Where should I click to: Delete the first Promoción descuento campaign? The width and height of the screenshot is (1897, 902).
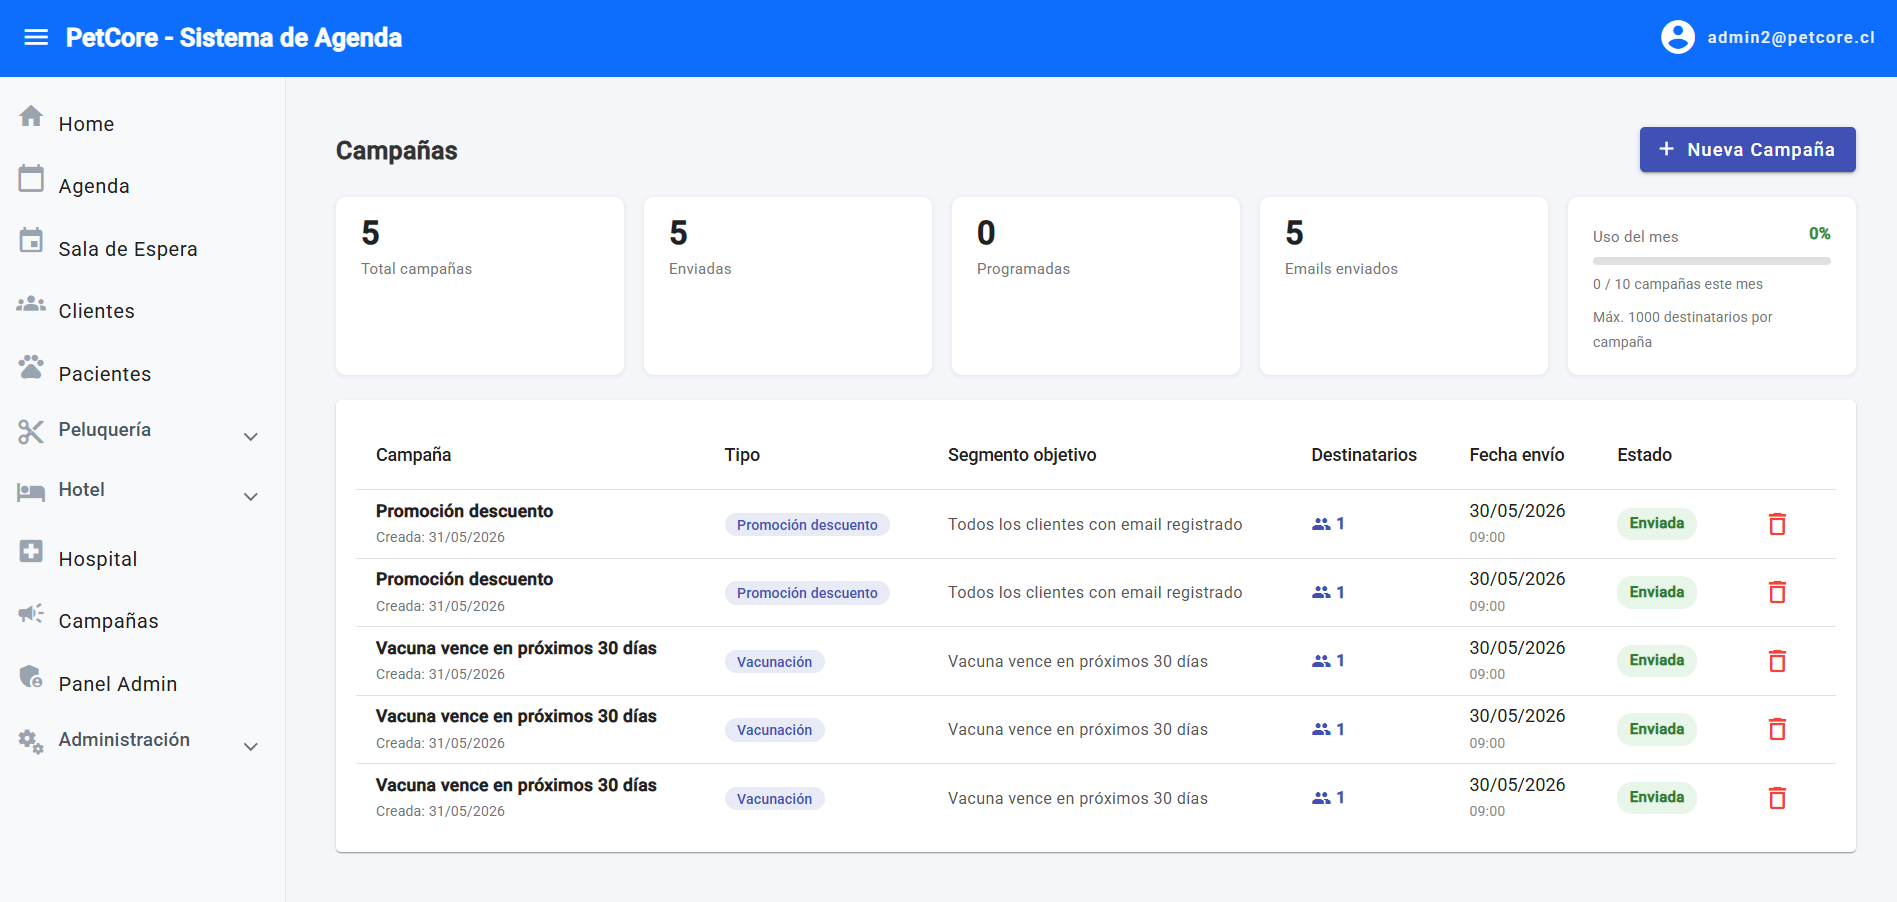coord(1777,524)
